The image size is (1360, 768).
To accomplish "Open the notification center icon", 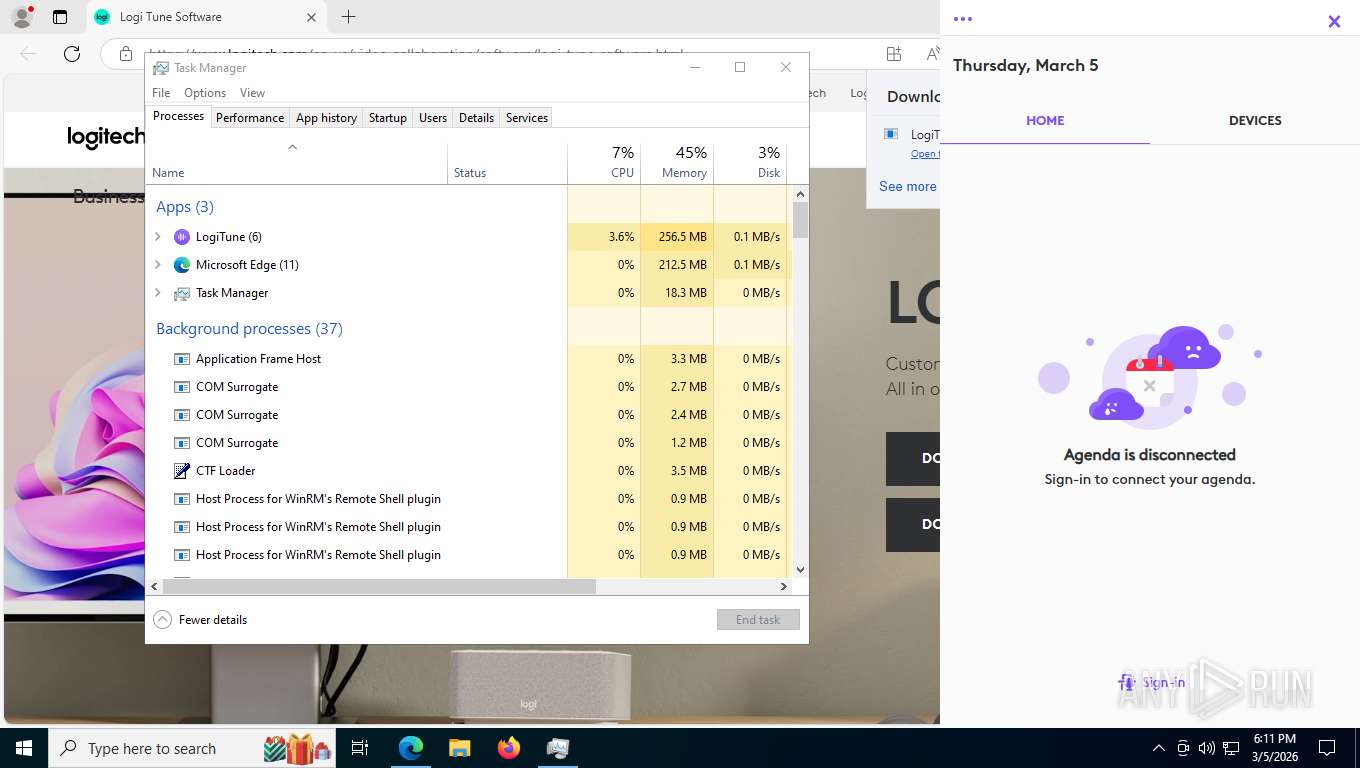I will click(x=1327, y=748).
